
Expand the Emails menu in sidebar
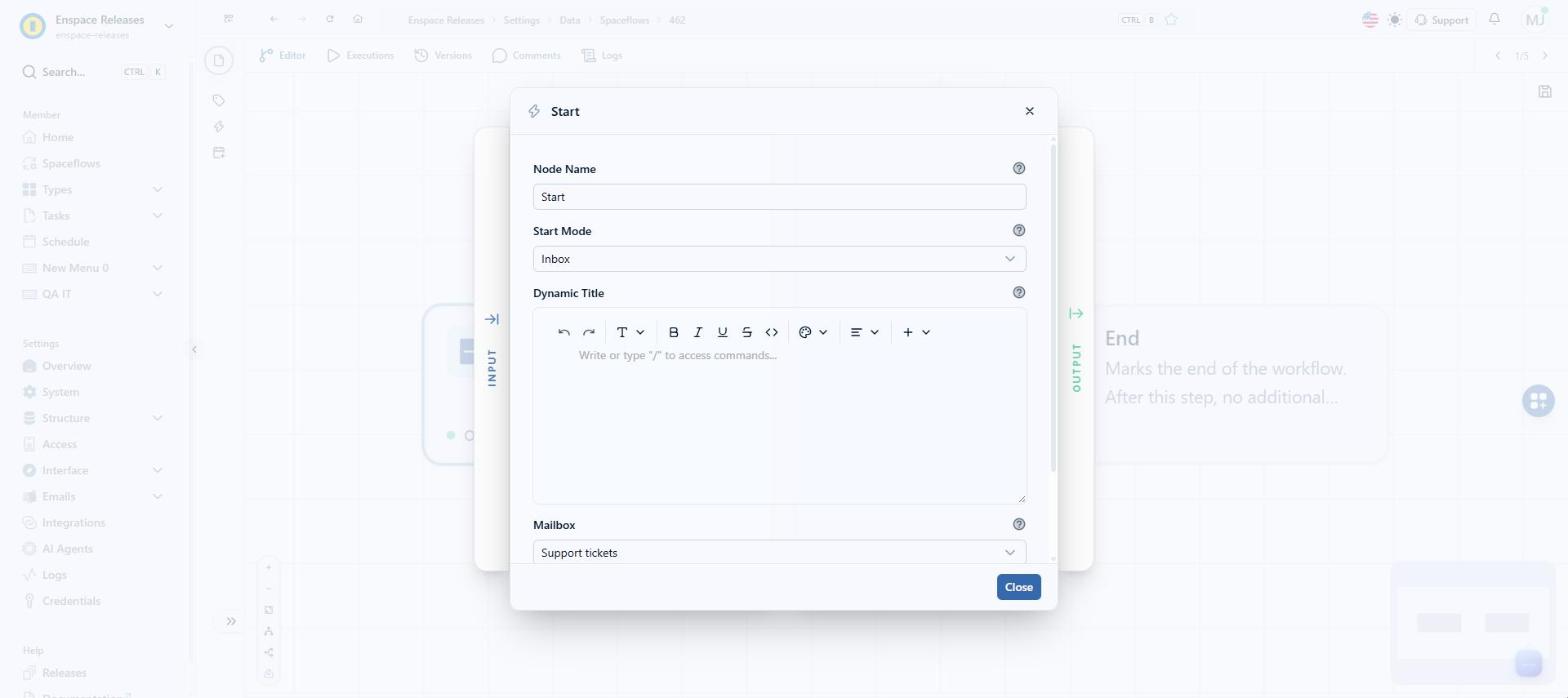[x=93, y=496]
